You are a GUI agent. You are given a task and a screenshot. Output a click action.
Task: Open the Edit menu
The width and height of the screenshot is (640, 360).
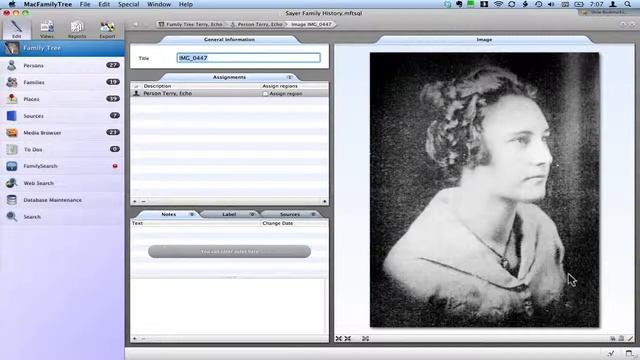tap(104, 4)
